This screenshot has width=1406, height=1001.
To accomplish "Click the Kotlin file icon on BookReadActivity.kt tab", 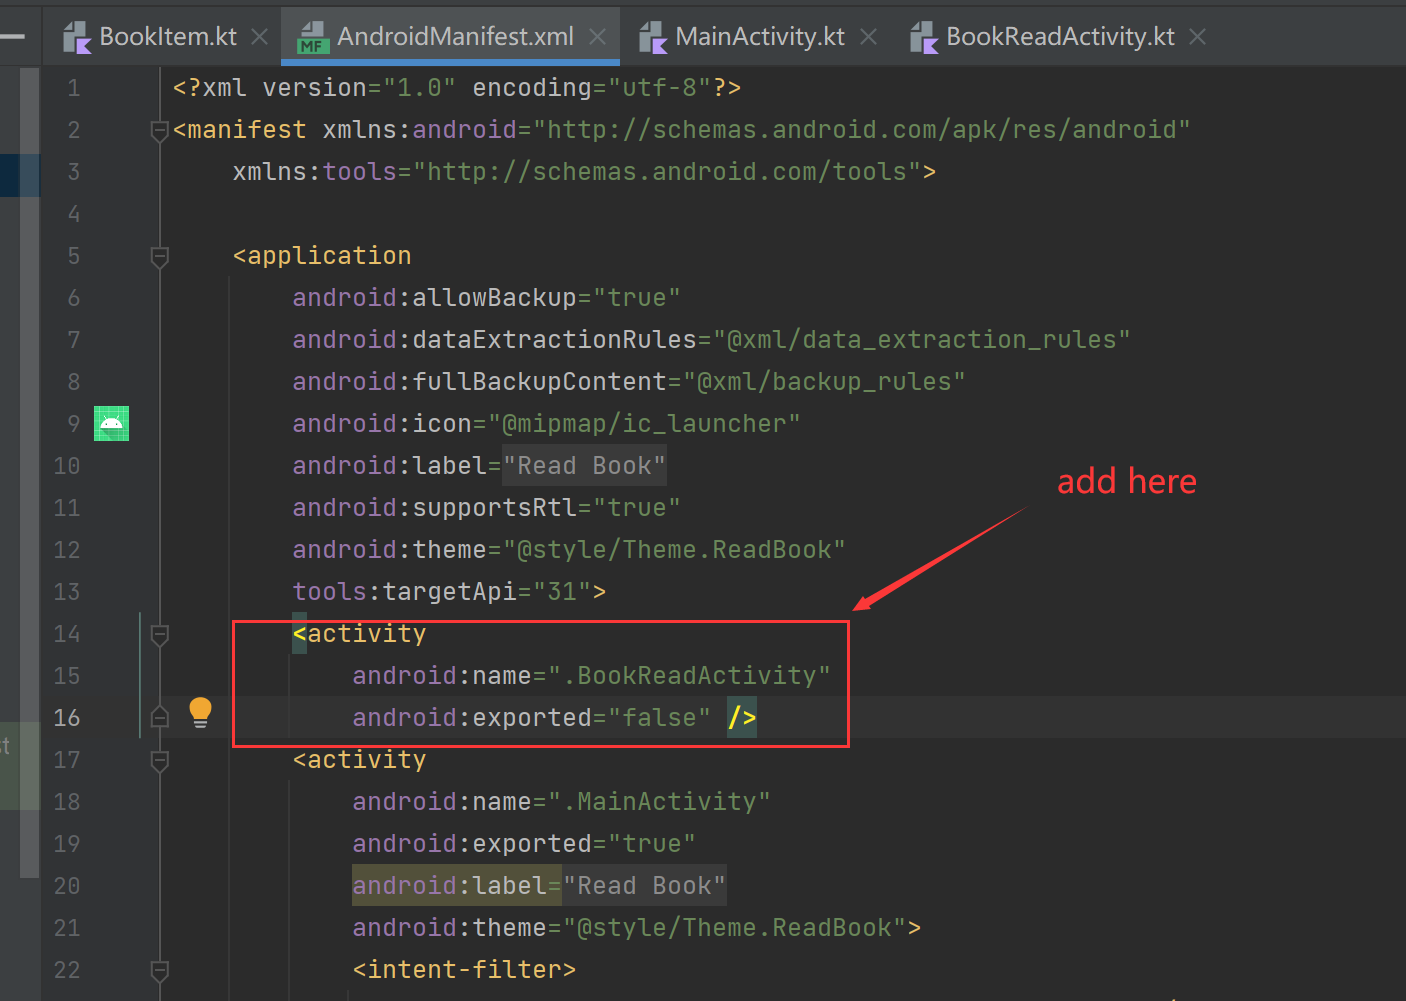I will point(924,38).
